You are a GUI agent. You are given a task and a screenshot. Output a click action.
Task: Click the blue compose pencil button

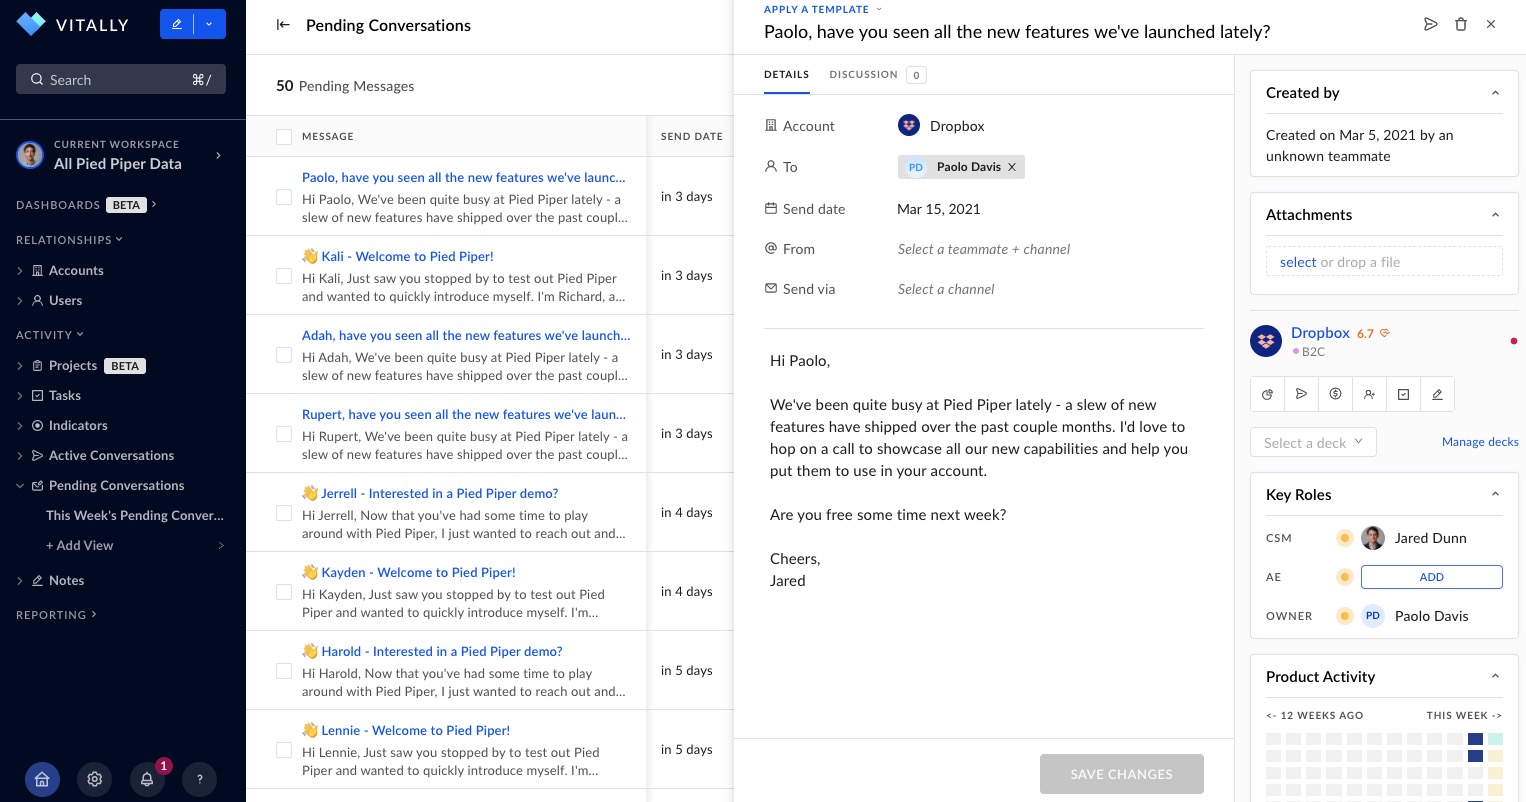(177, 24)
